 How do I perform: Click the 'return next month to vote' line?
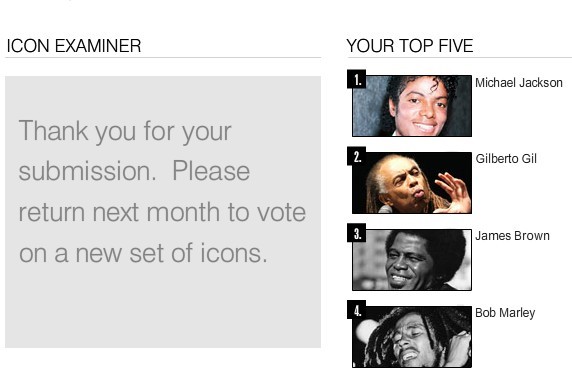[162, 212]
